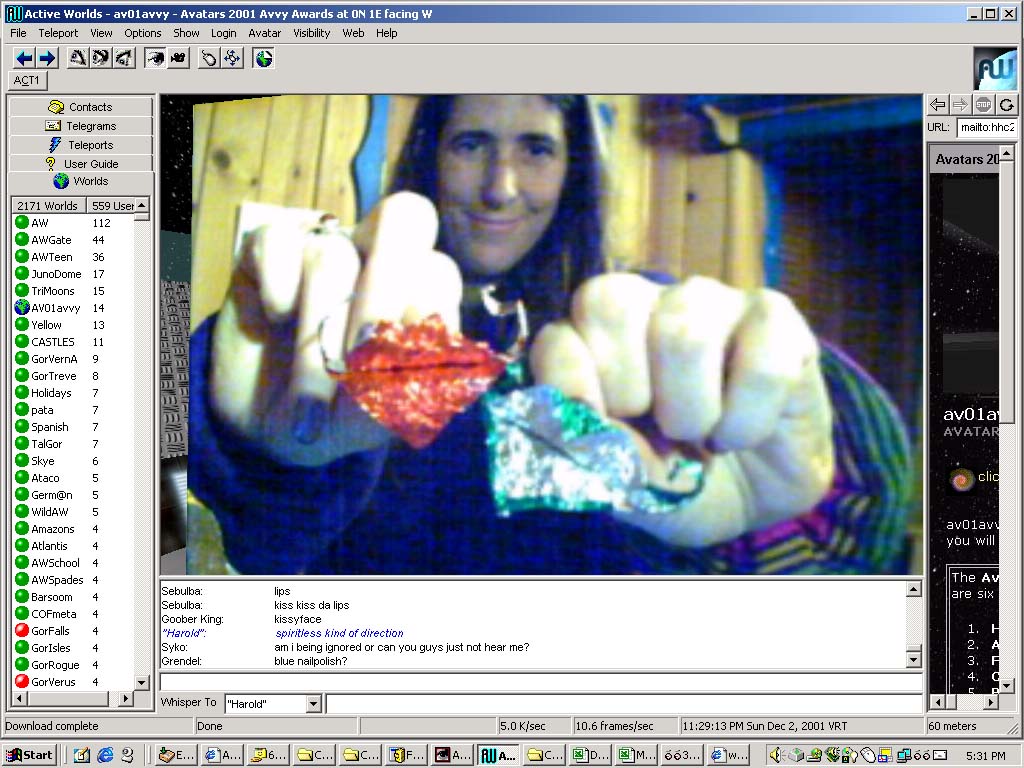This screenshot has height=768, width=1024.
Task: Open the Visibility menu
Action: click(x=311, y=33)
